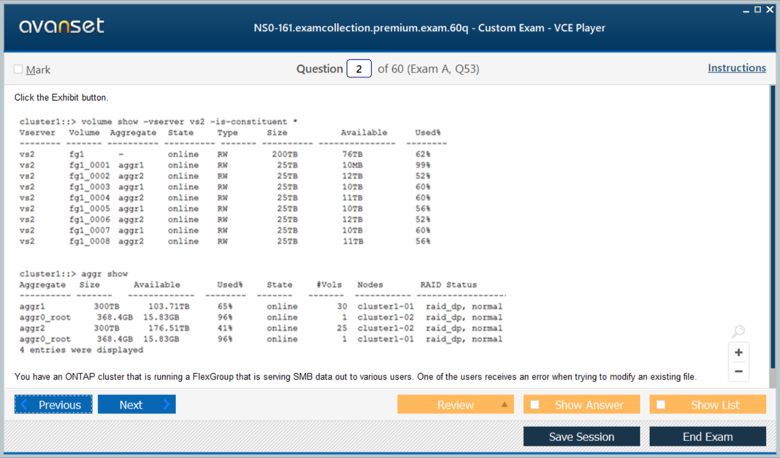Screen dimensions: 780x458
Task: Click the fg1_0002 volume row
Action: click(225, 176)
